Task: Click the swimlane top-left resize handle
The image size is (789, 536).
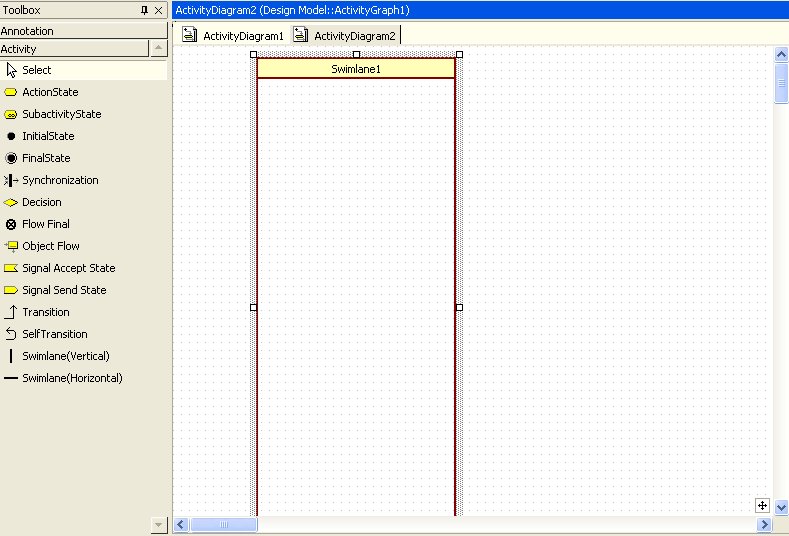Action: coord(253,54)
